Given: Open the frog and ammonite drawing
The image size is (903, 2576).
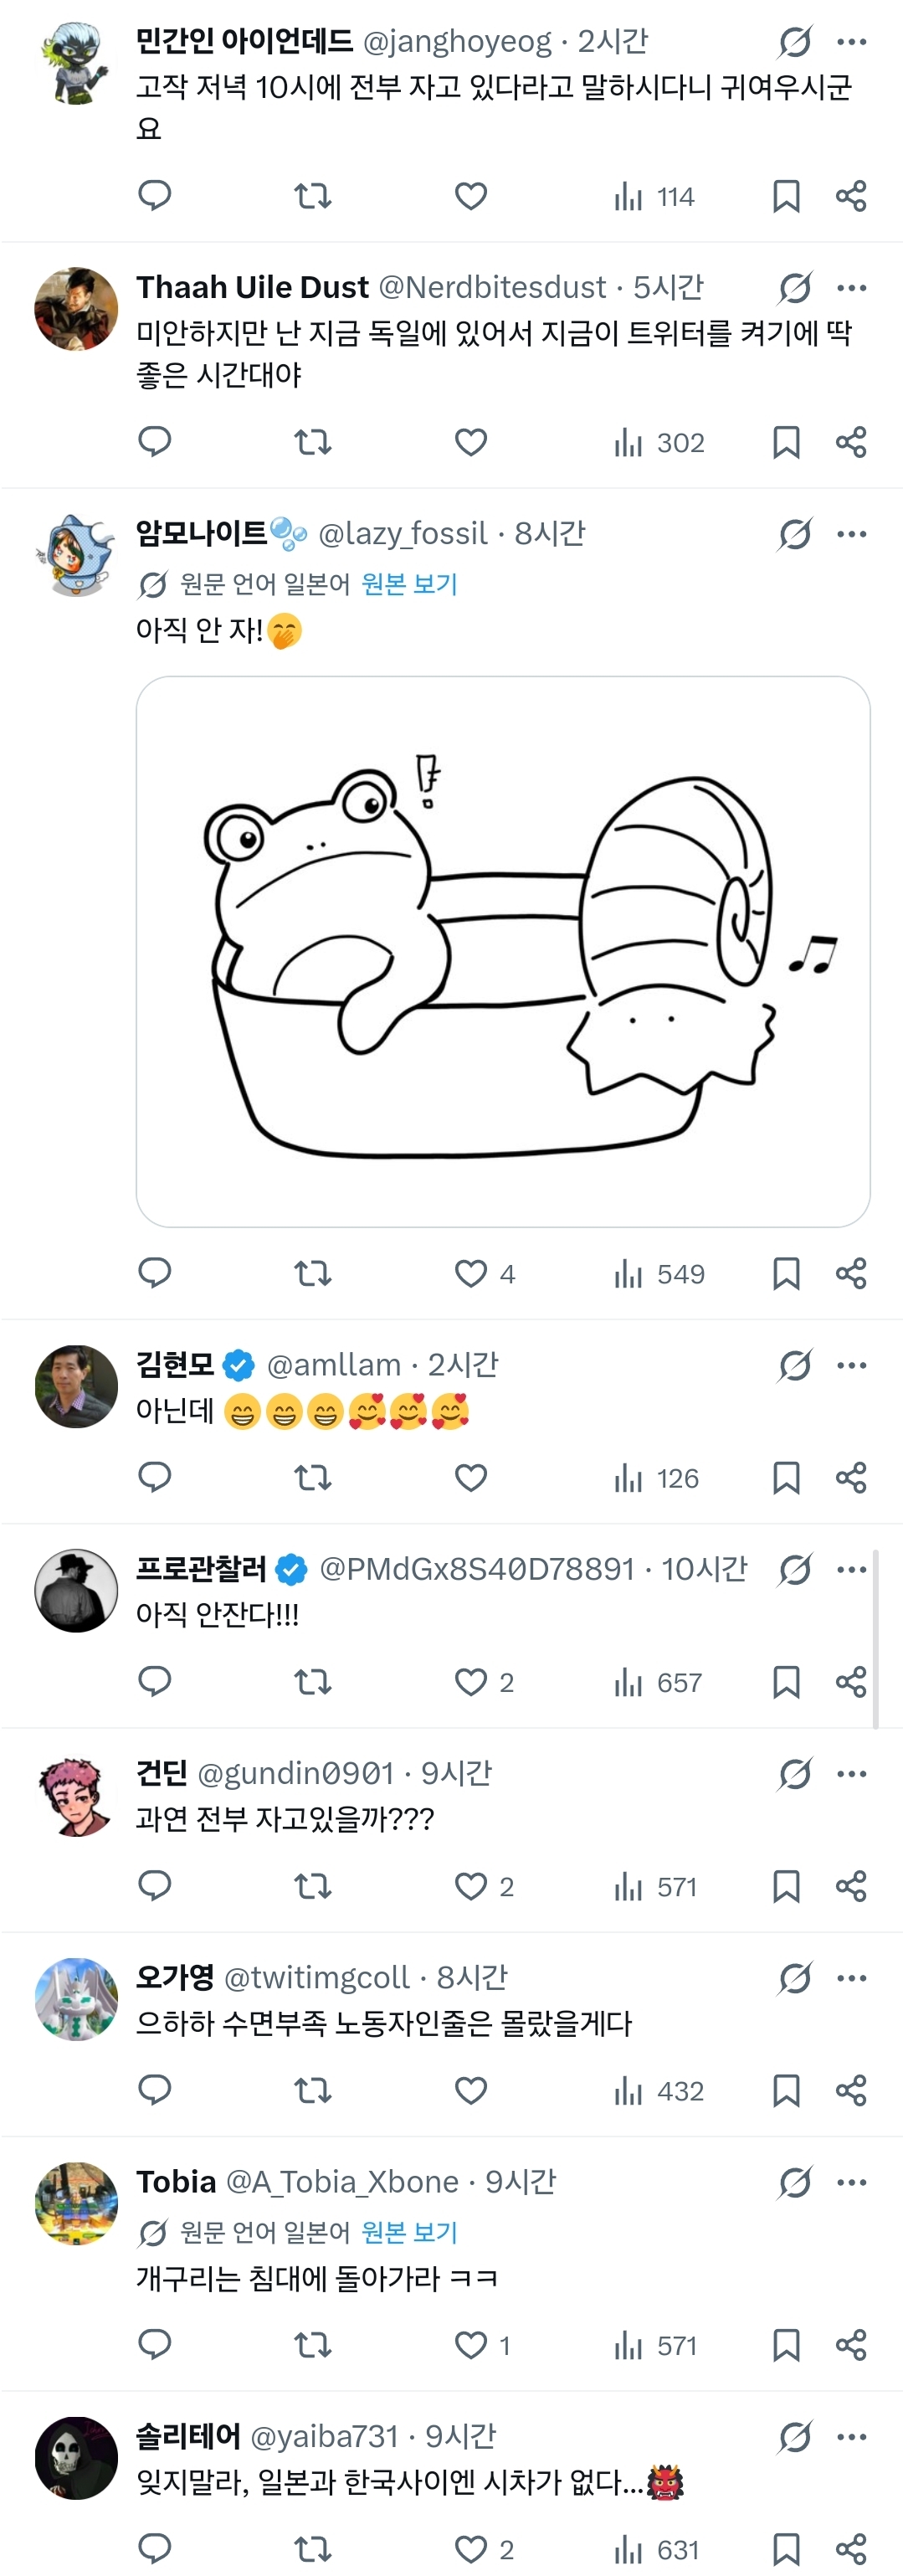Looking at the screenshot, I should 503,951.
